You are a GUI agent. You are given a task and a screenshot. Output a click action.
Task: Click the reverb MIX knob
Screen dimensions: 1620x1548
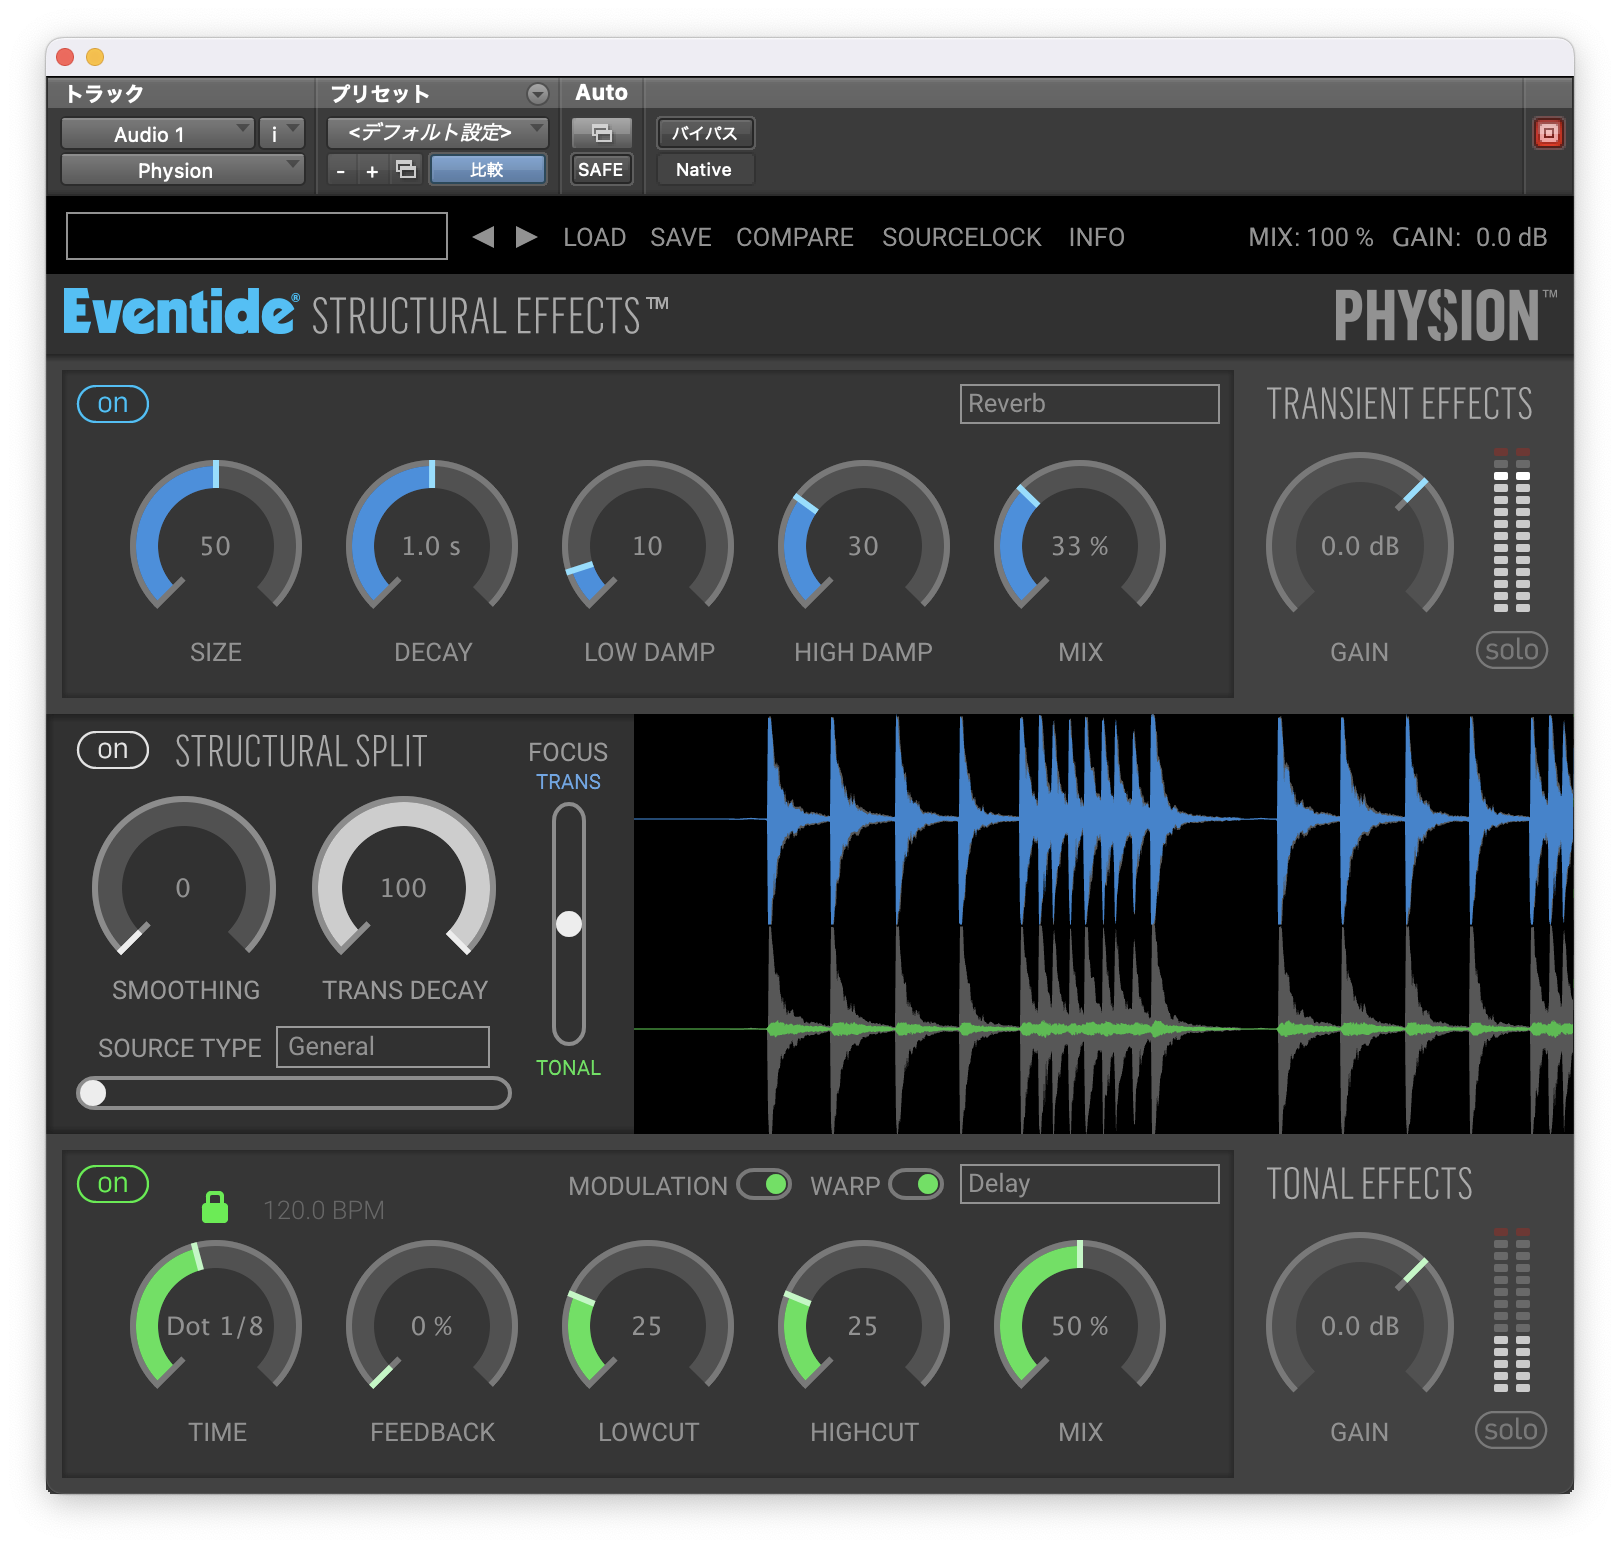coord(1080,545)
